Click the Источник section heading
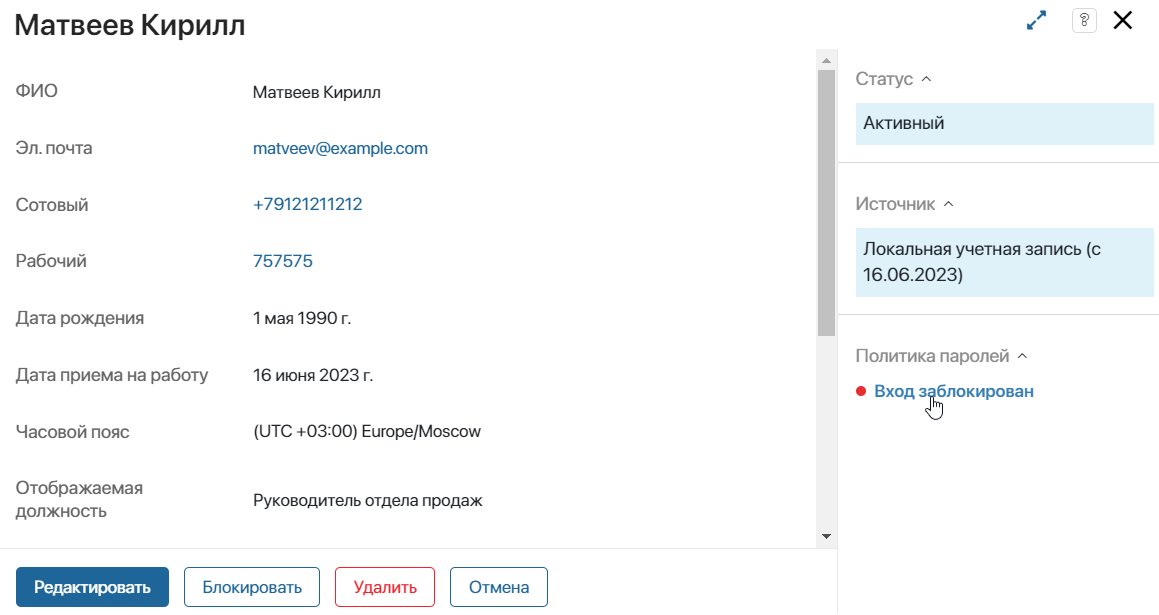 tap(895, 204)
